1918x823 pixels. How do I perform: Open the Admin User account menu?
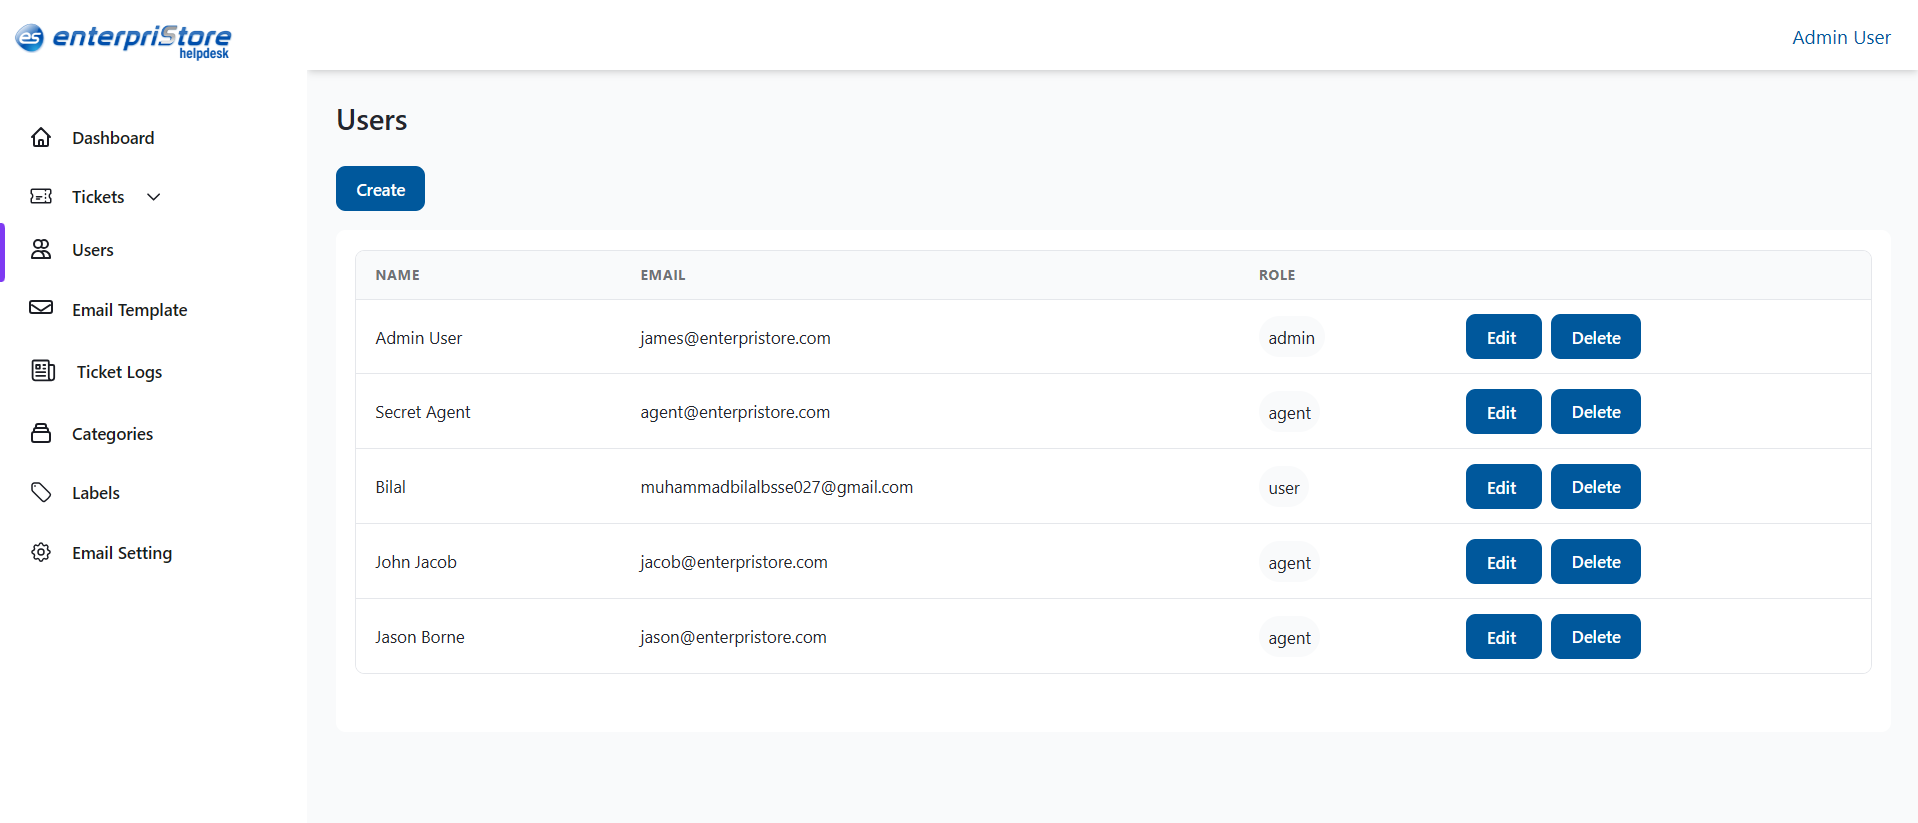(x=1840, y=37)
